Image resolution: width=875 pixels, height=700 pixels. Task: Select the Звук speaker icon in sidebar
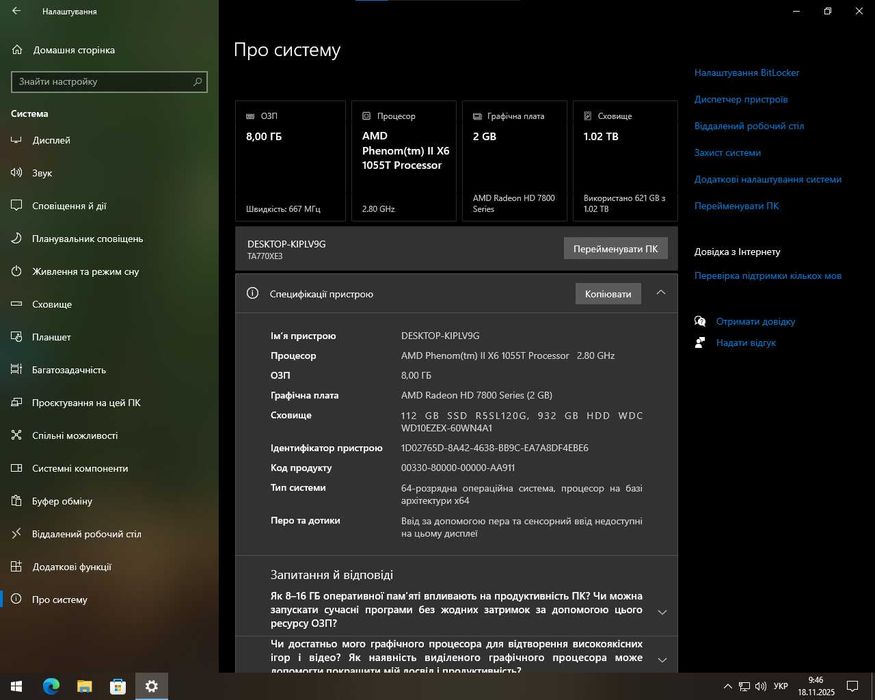point(16,172)
